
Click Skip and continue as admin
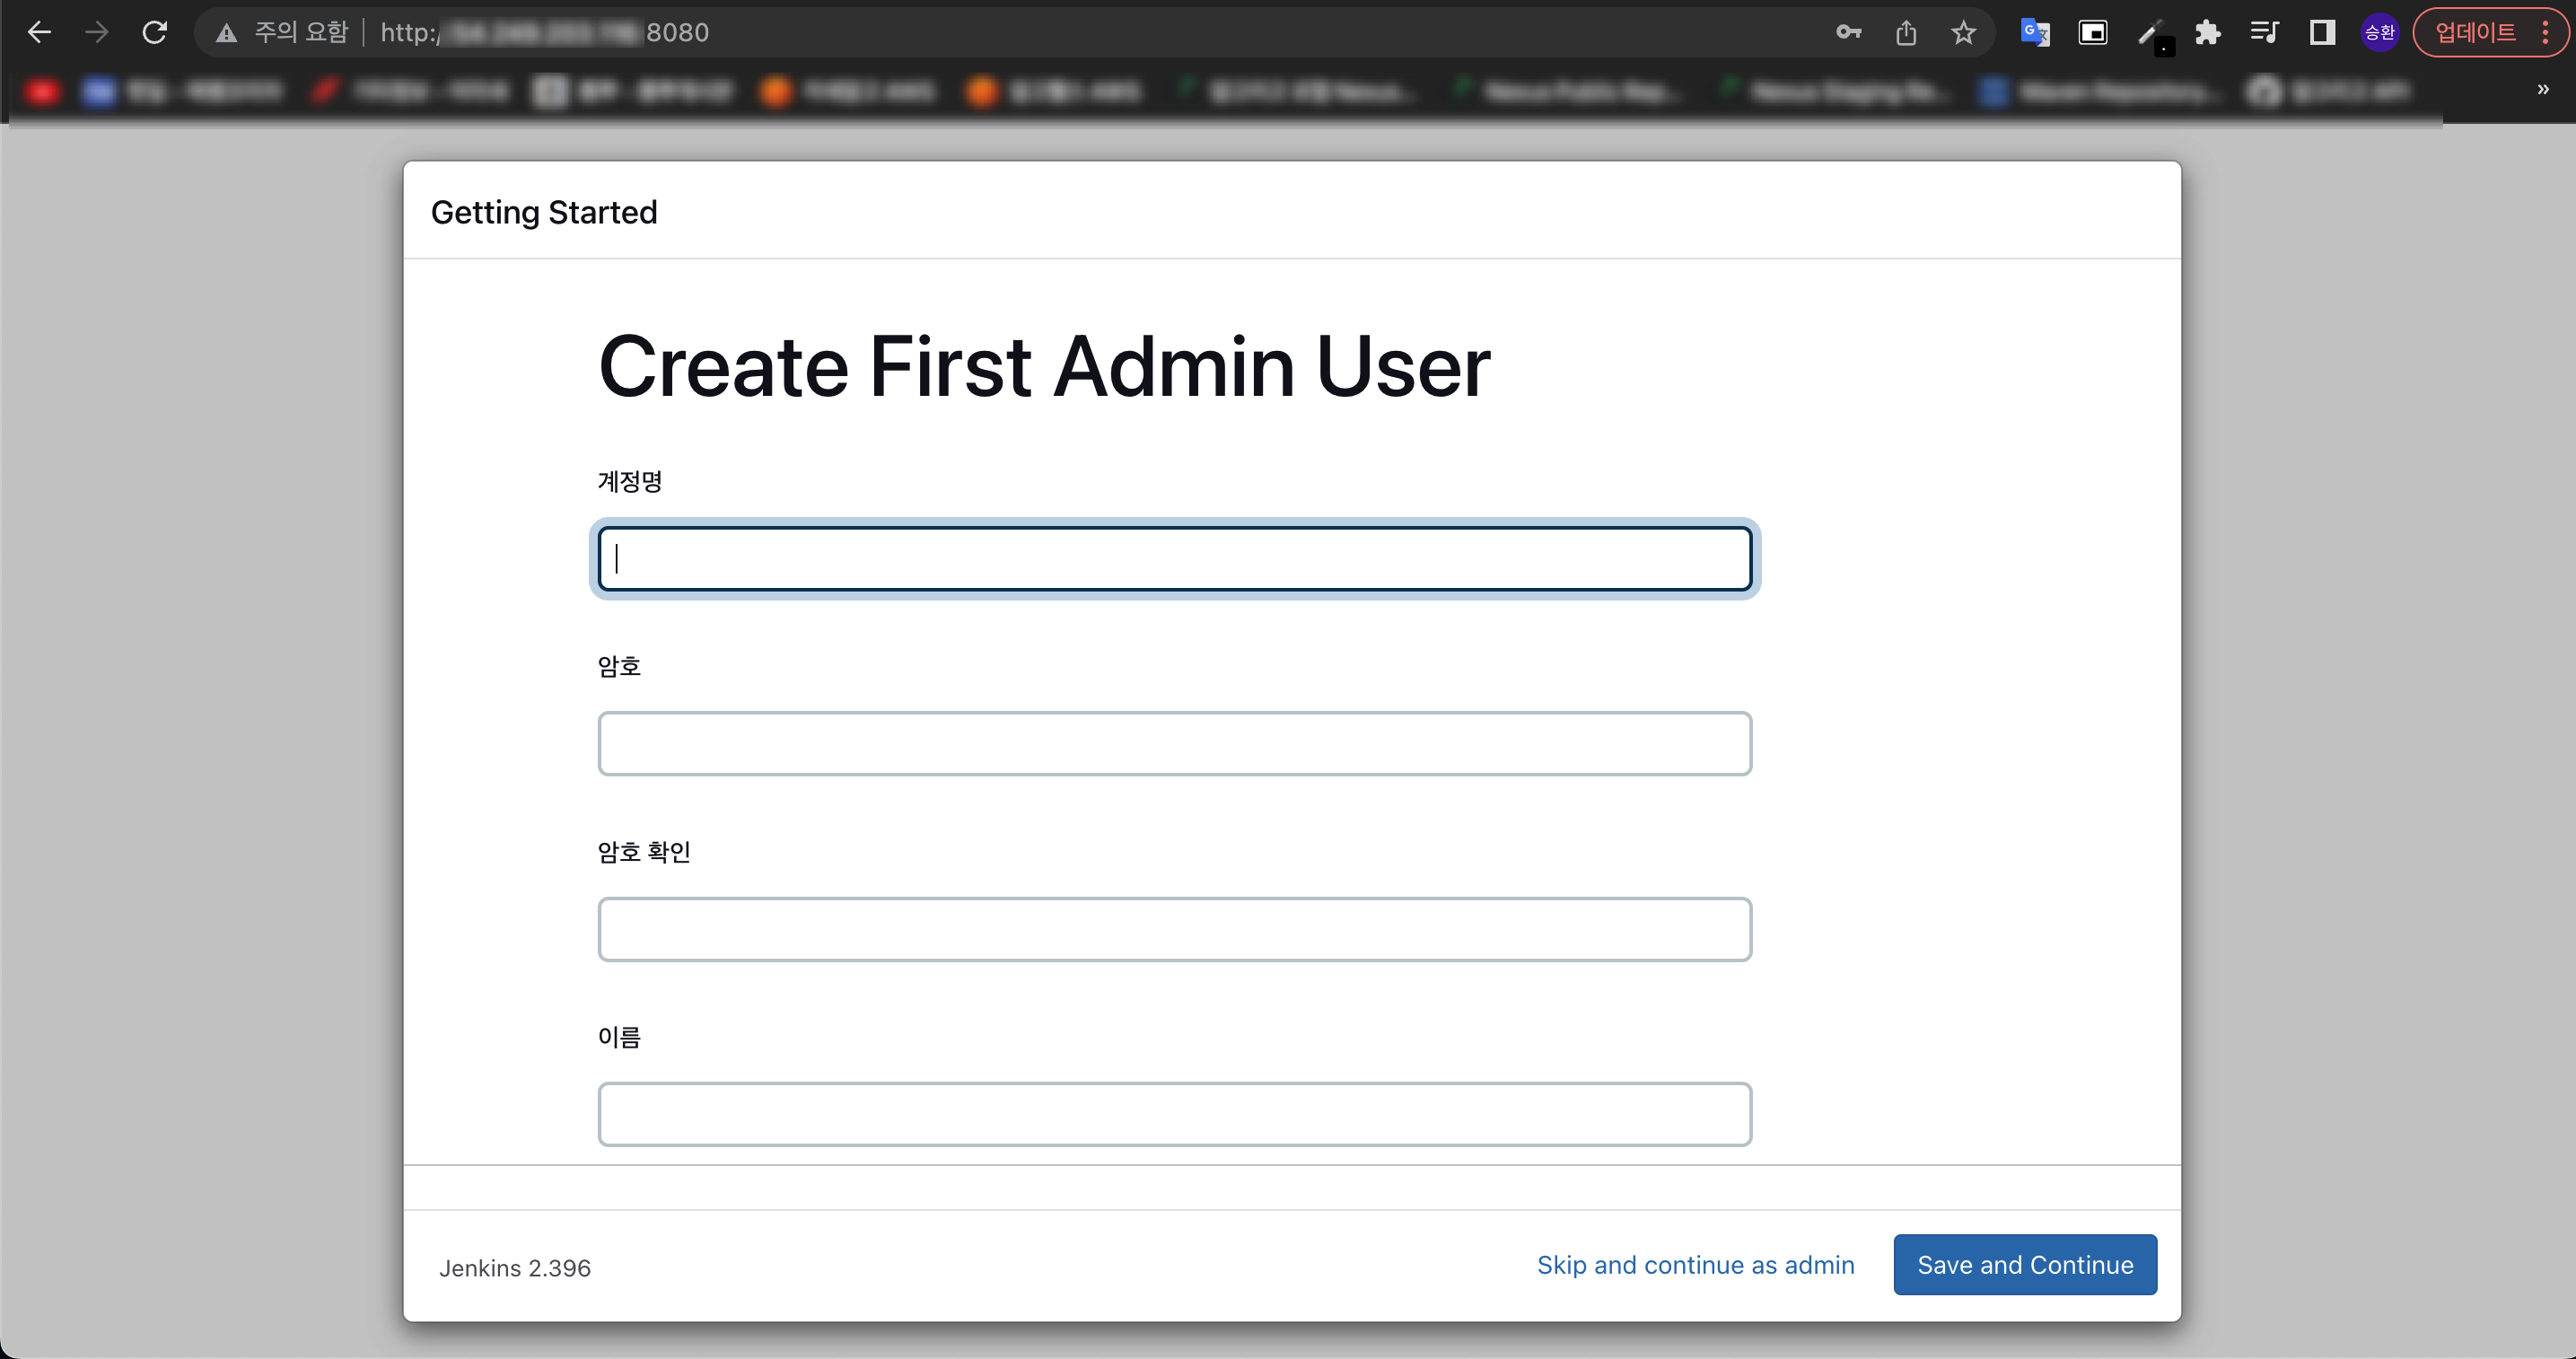pos(1695,1264)
